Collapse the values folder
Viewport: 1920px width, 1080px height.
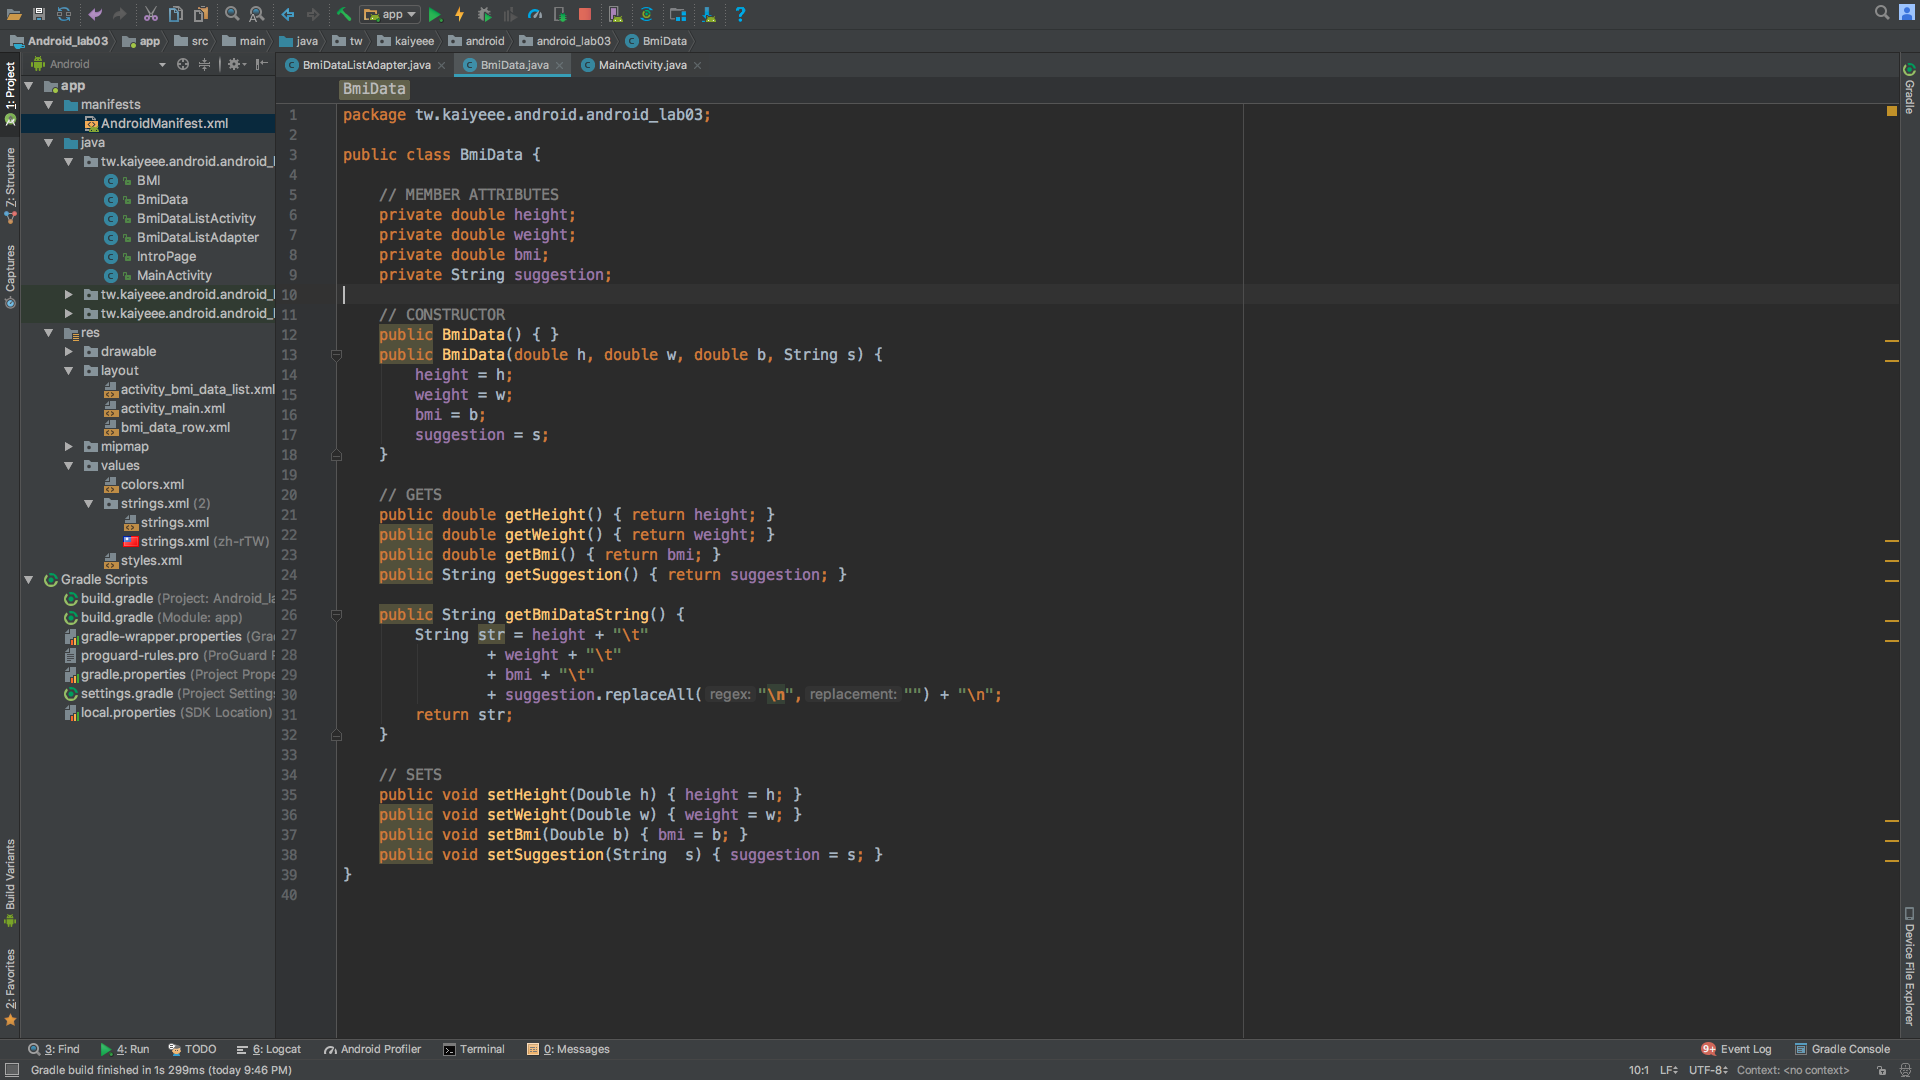(68, 465)
